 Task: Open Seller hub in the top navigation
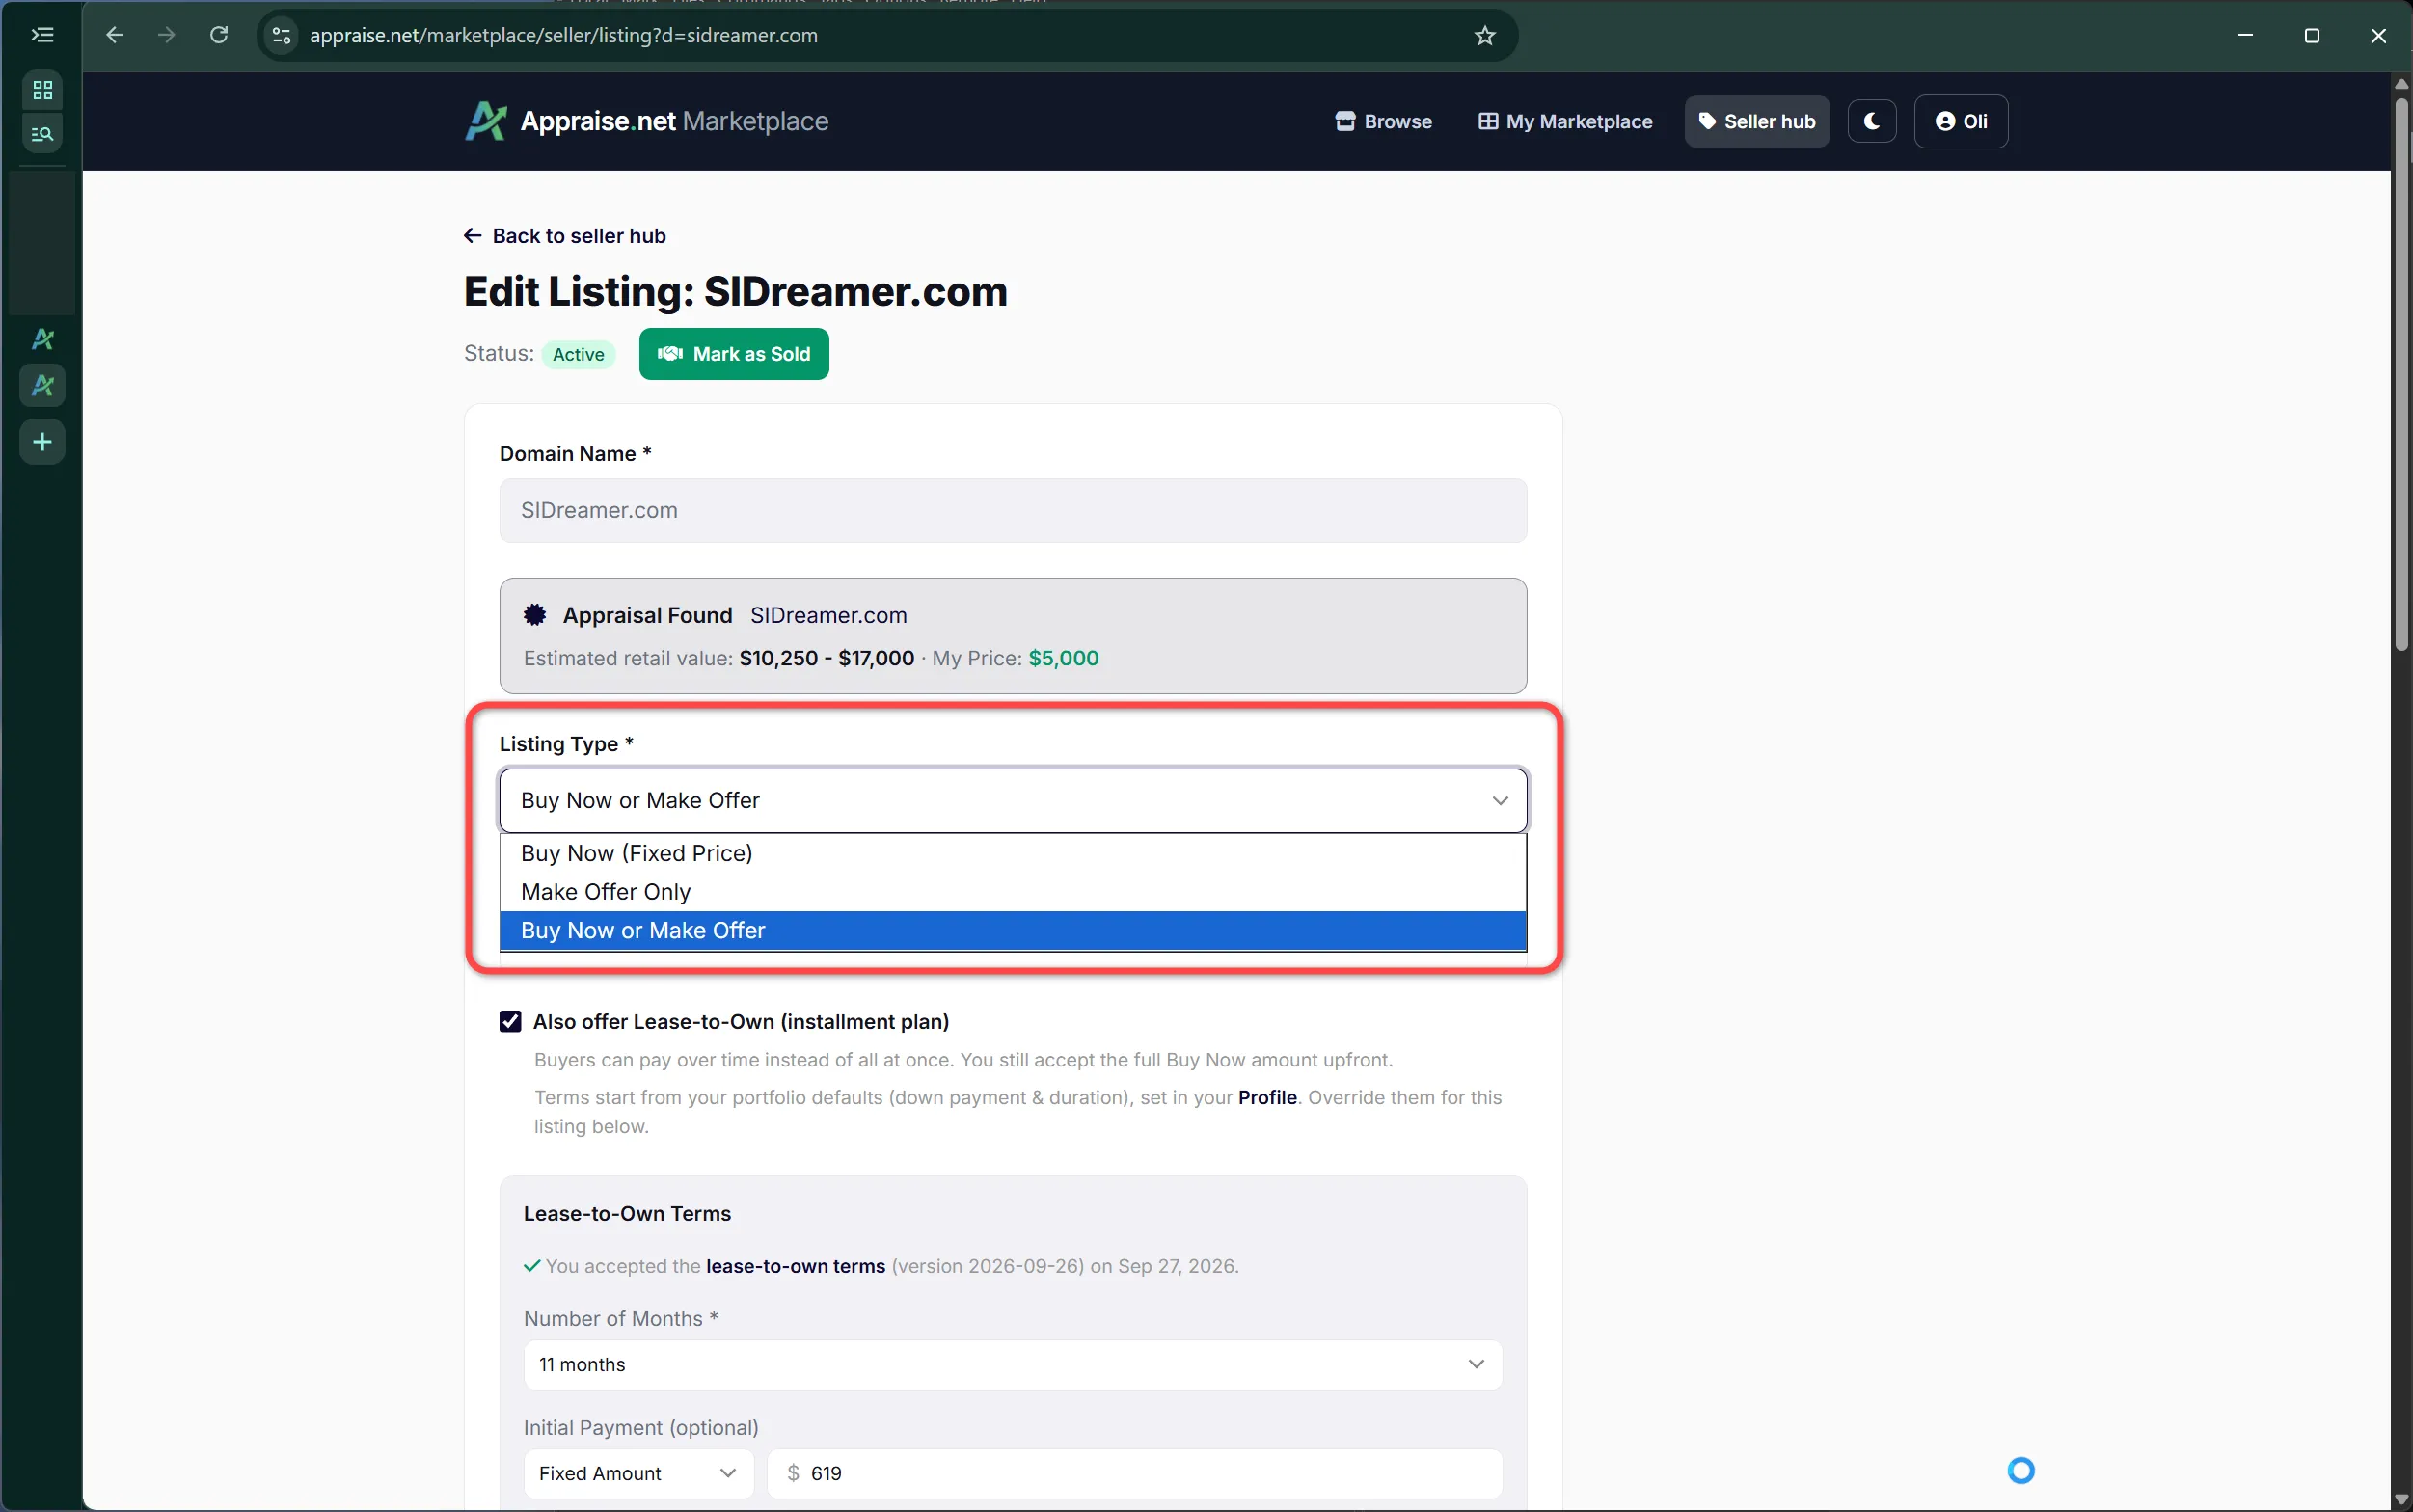[x=1757, y=121]
